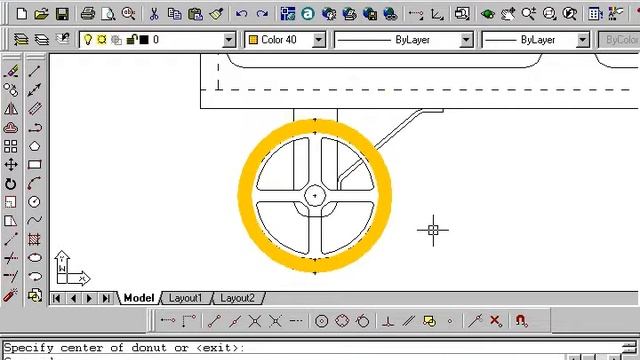Click the last-tab navigation arrow
640x360 pixels.
pos(106,298)
